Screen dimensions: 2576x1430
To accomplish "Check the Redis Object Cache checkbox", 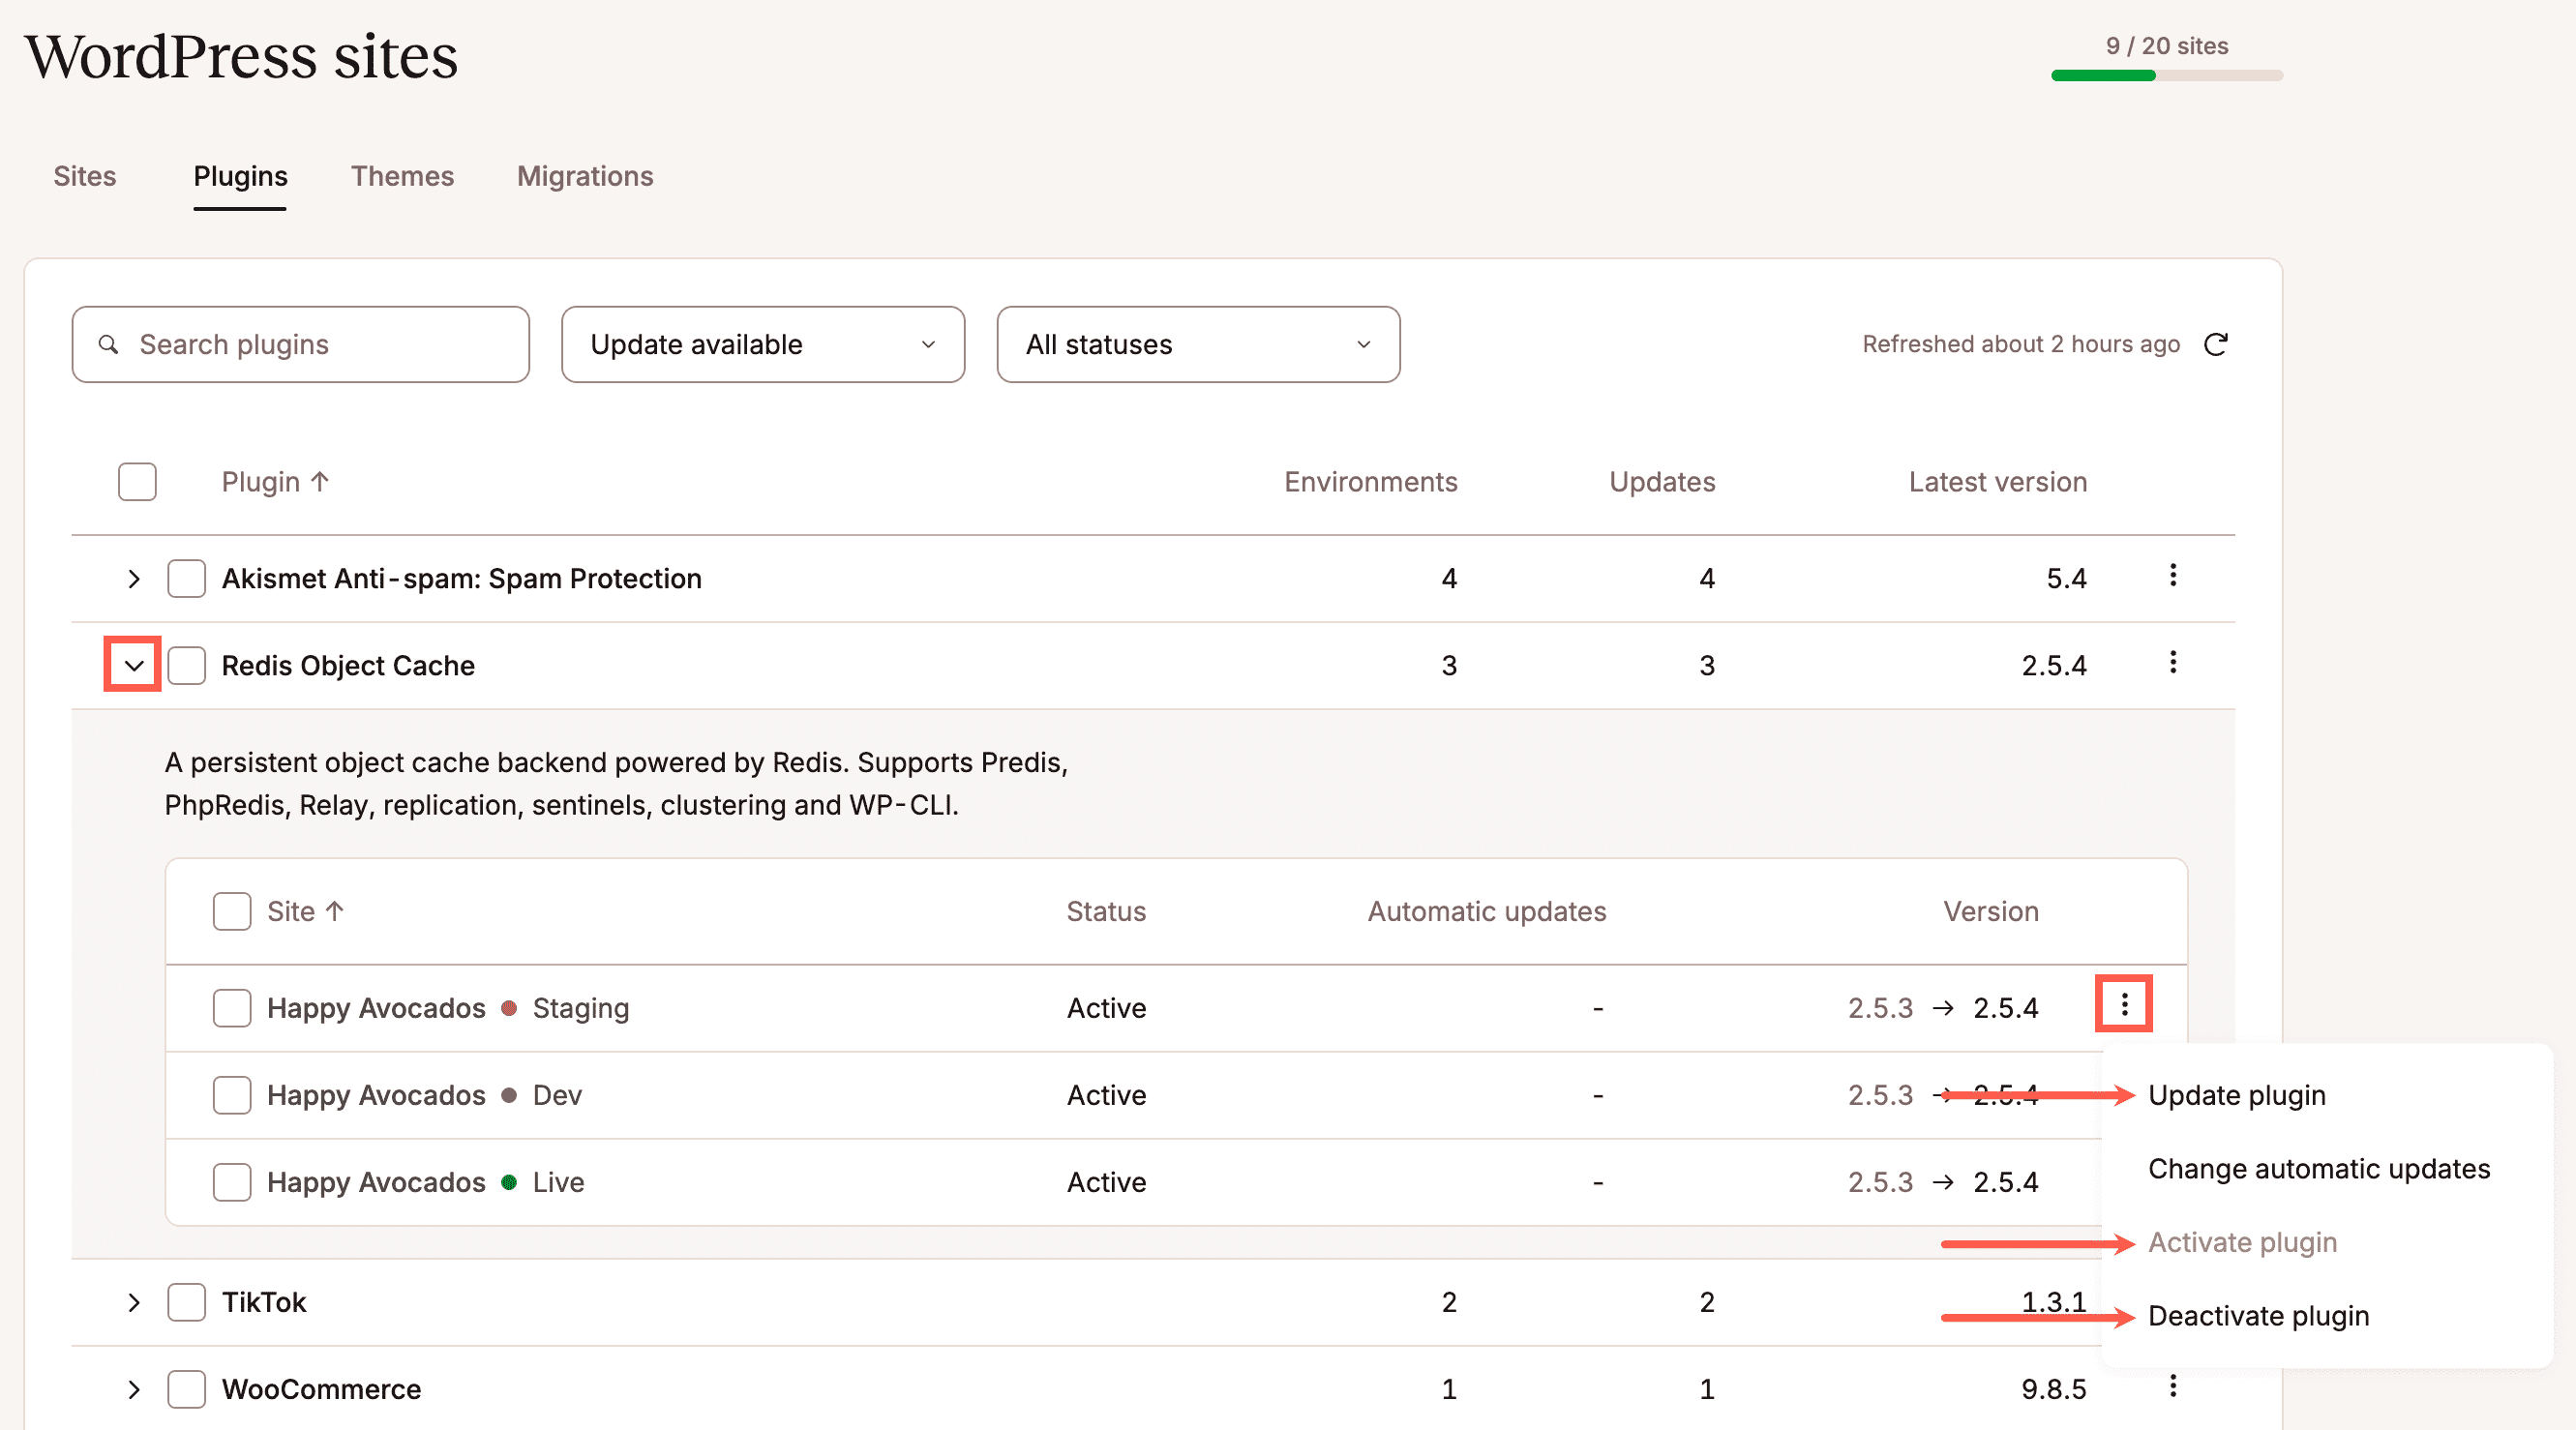I will [x=186, y=665].
